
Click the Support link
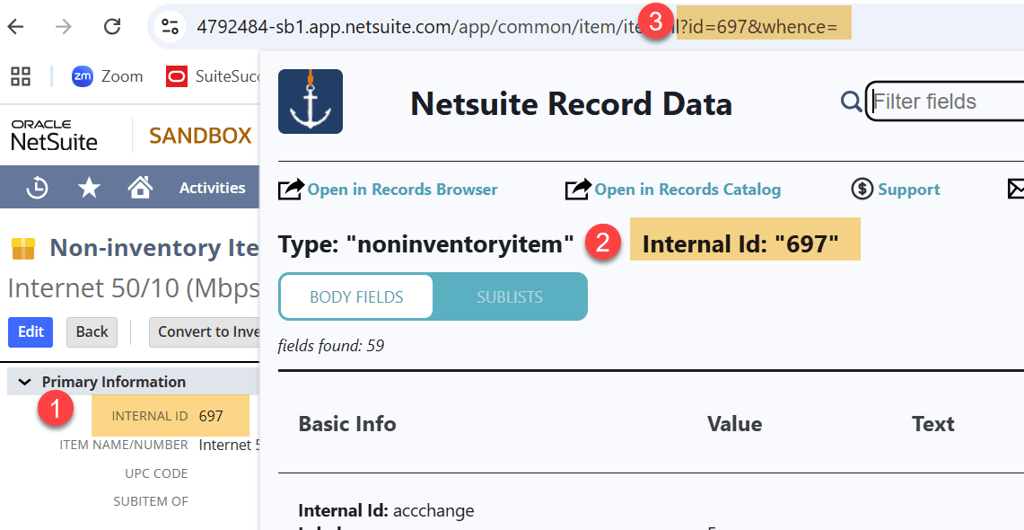point(908,189)
